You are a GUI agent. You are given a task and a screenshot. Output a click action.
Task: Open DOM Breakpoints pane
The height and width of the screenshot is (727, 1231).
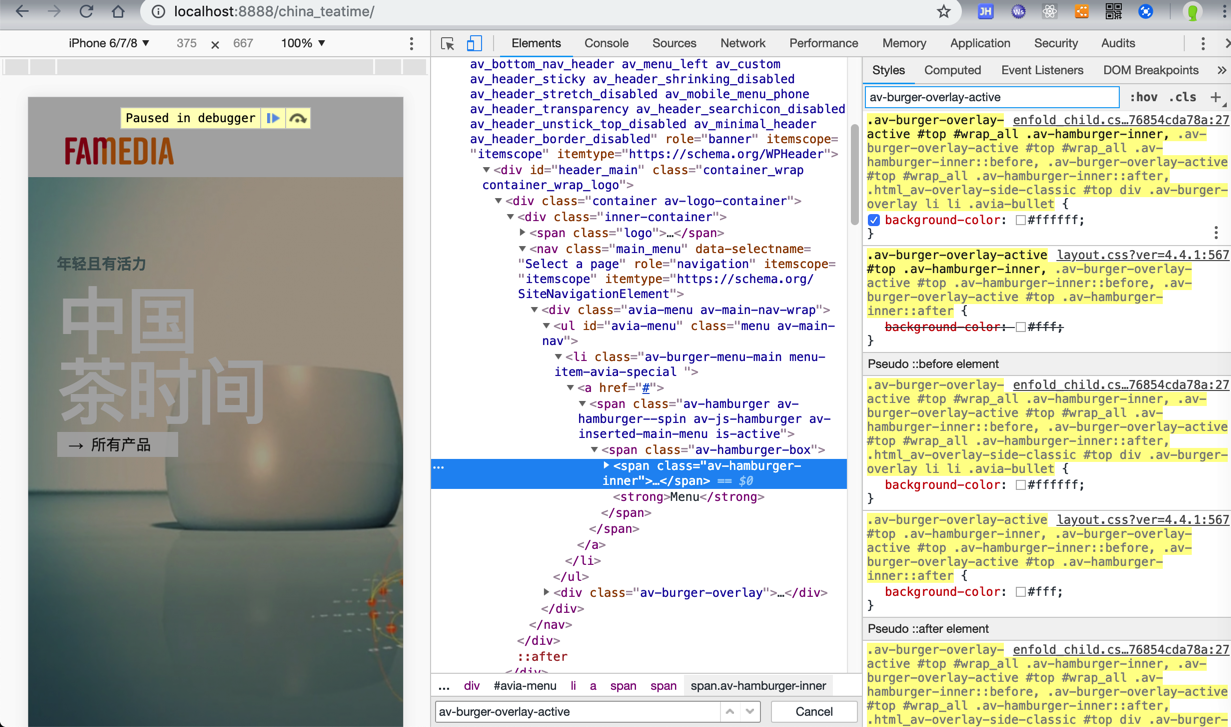(x=1150, y=71)
